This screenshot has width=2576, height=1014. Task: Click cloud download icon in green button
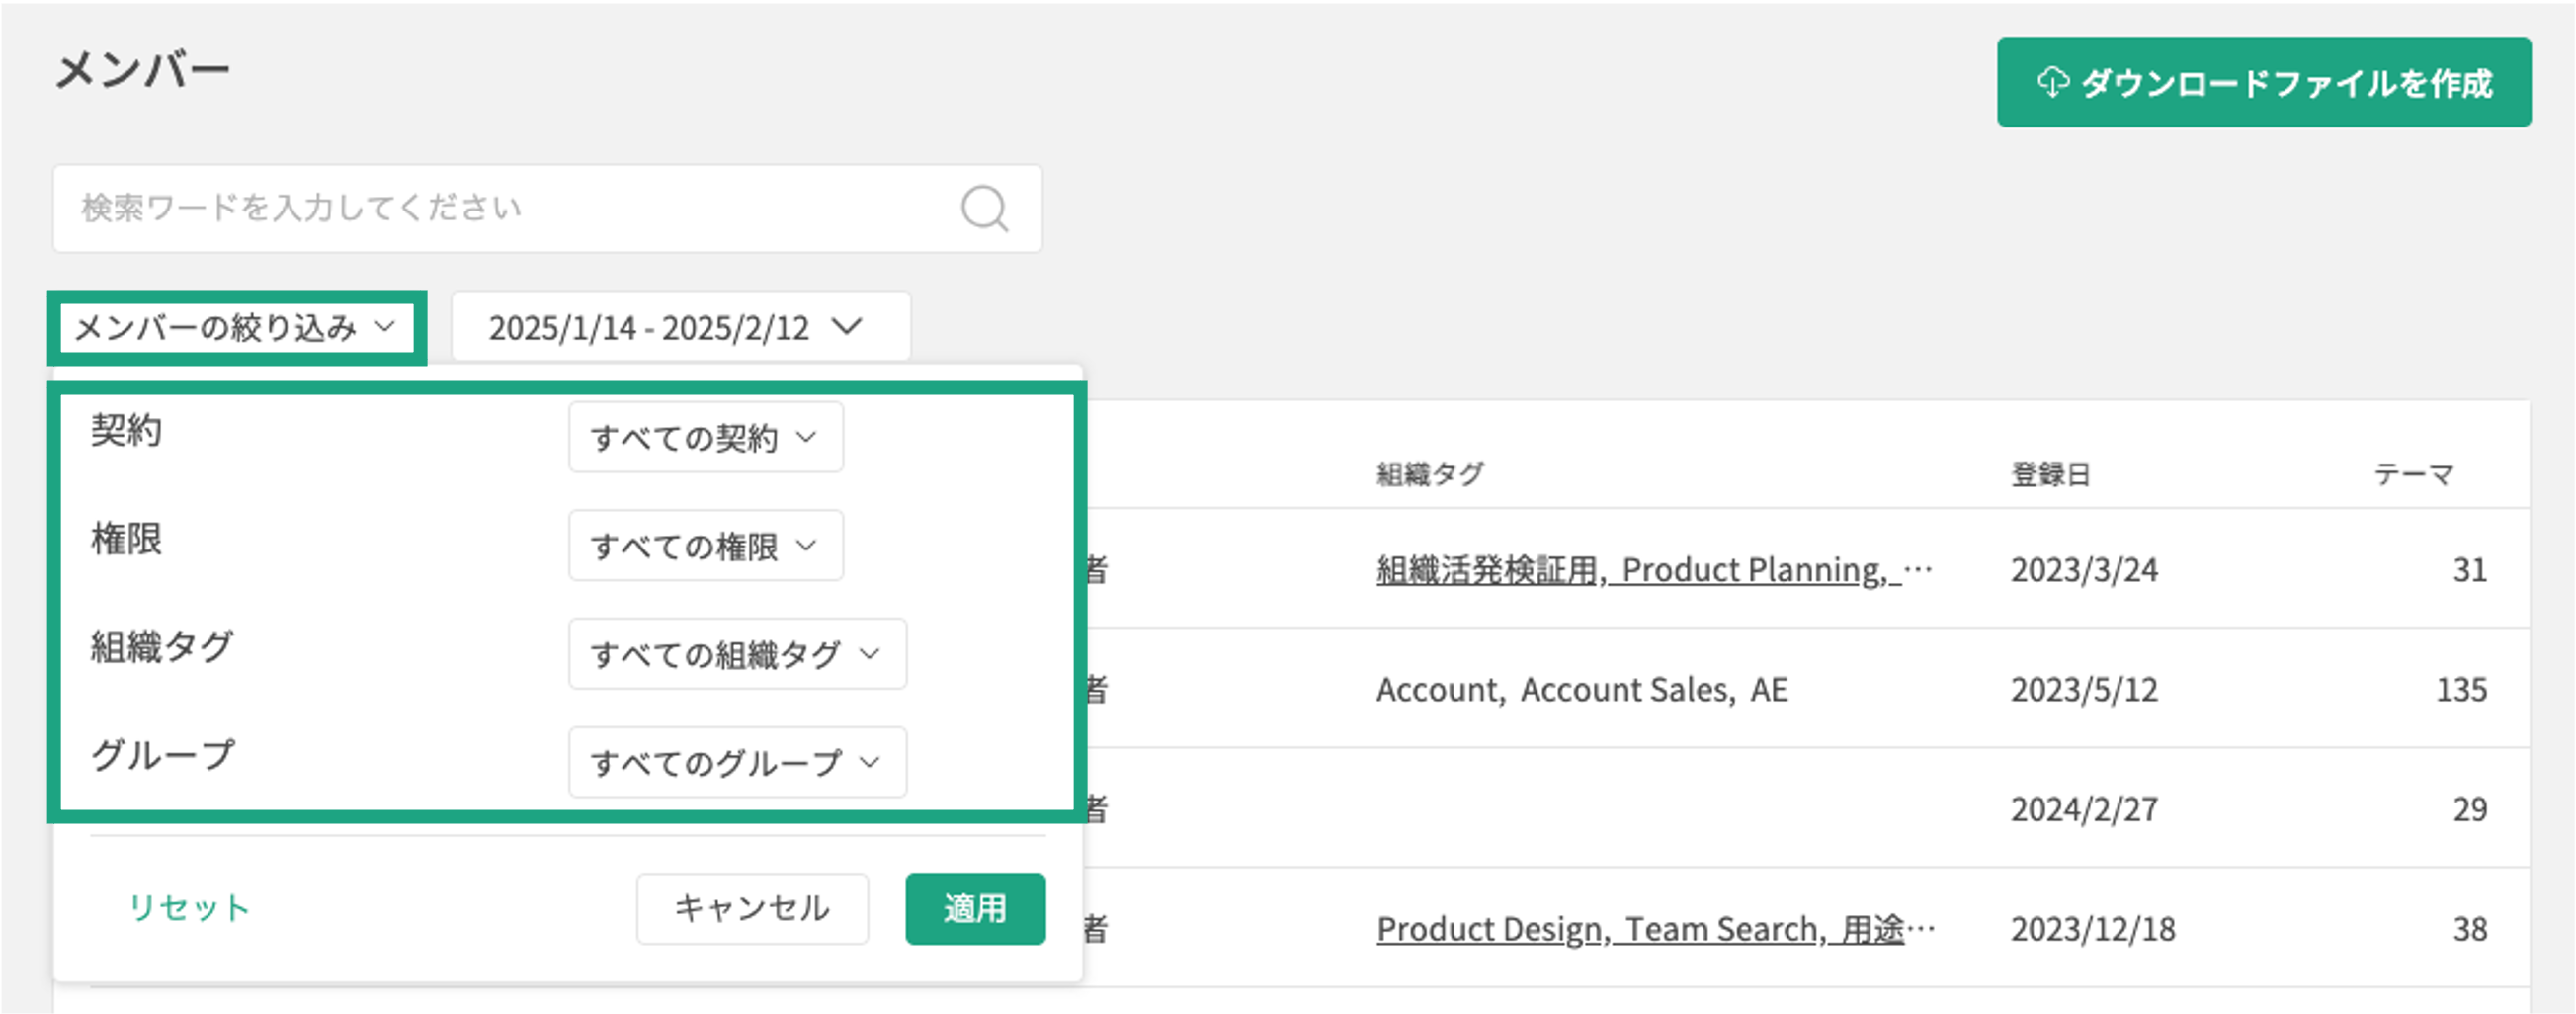coord(2052,82)
